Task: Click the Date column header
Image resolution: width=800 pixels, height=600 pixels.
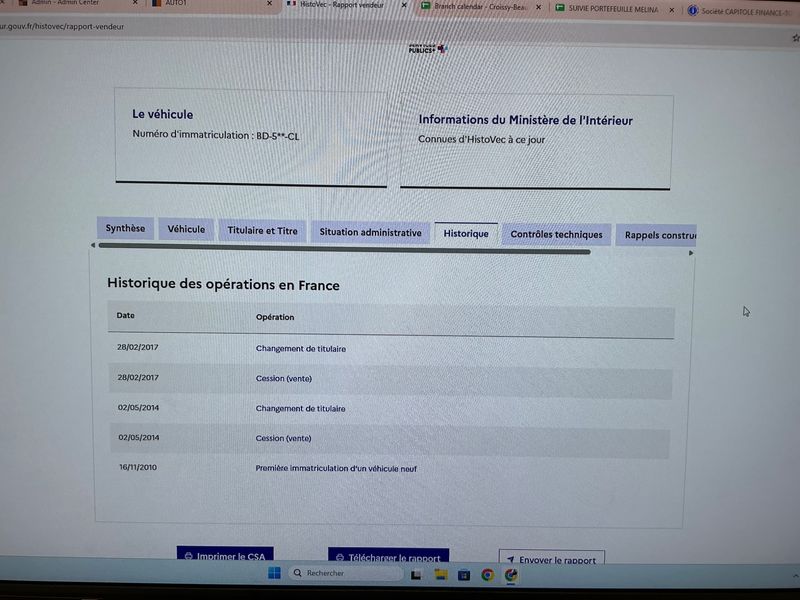Action: point(126,315)
